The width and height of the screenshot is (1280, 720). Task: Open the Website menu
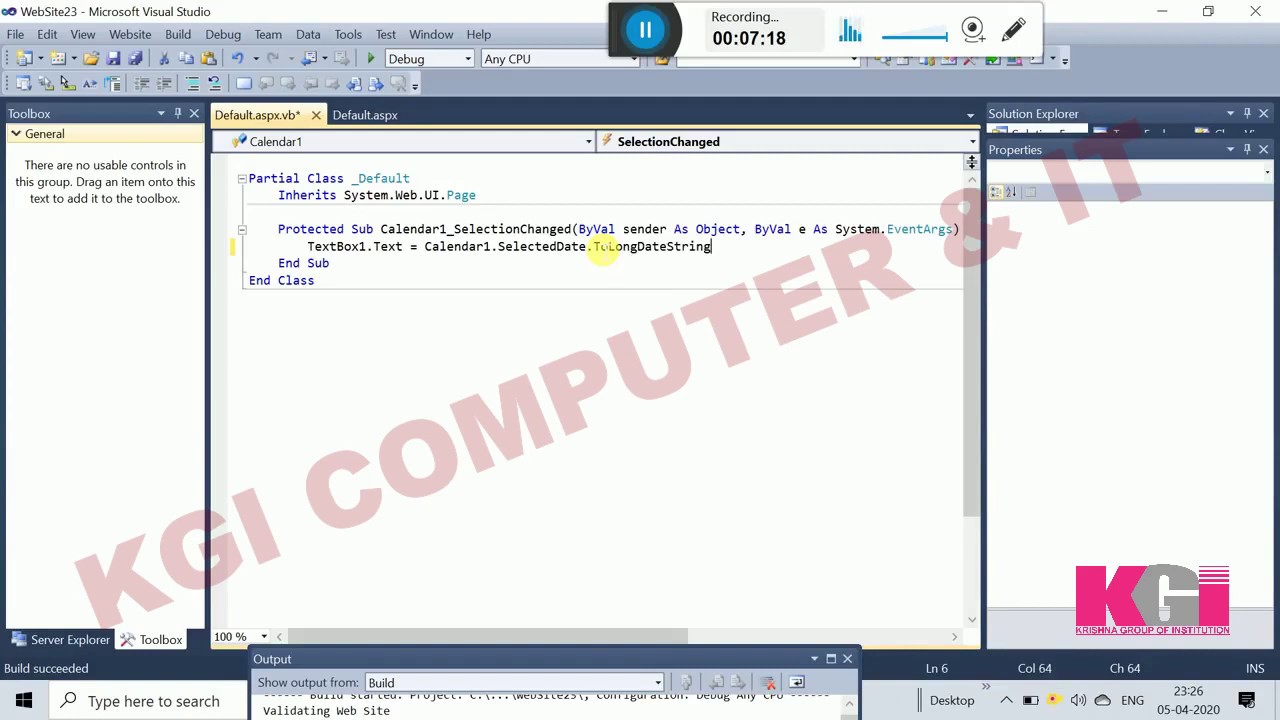[x=130, y=34]
